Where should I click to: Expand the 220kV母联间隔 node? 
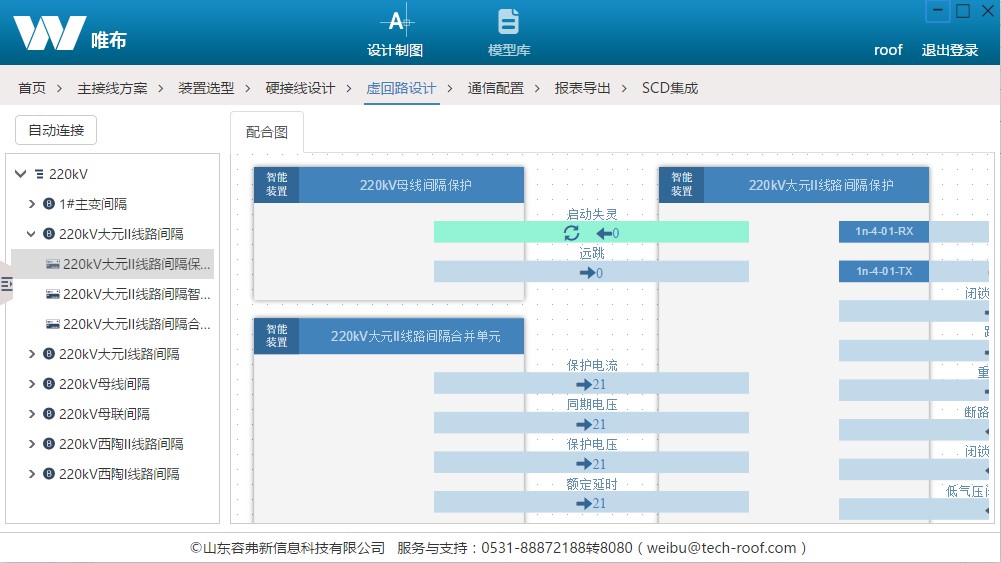point(32,414)
